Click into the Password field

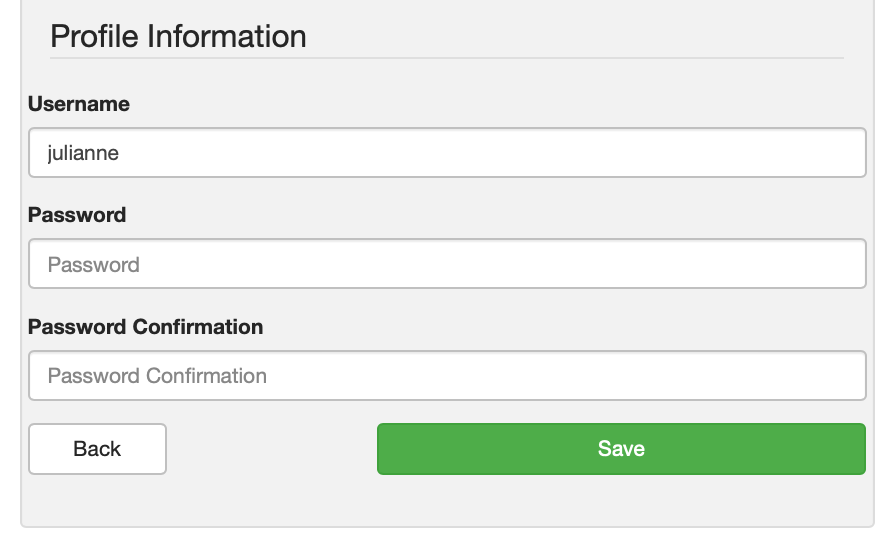(447, 264)
